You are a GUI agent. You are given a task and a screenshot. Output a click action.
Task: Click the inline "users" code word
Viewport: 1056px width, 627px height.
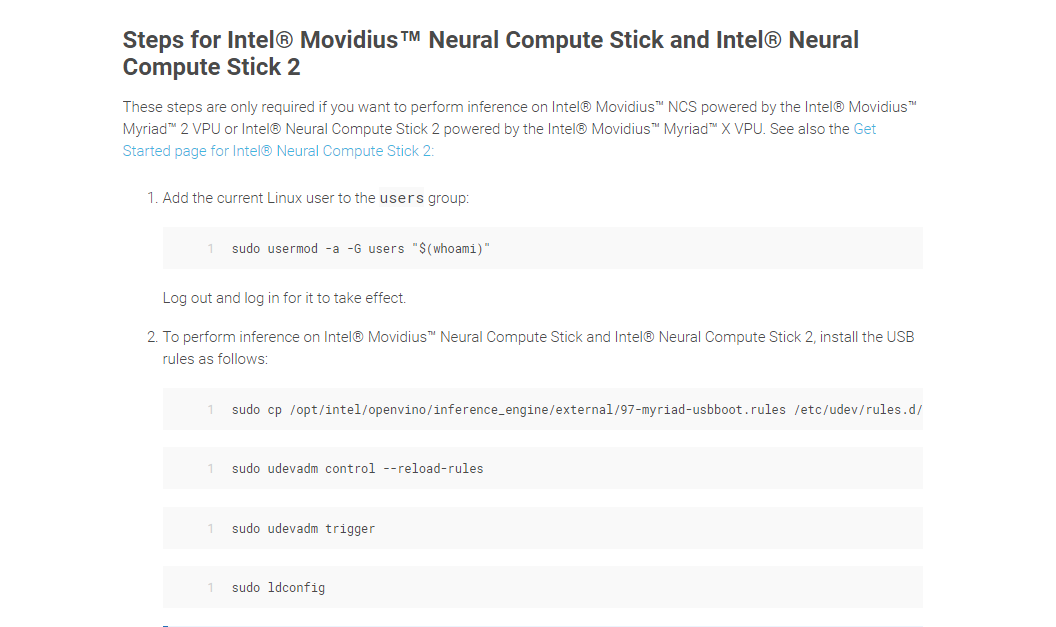402,198
